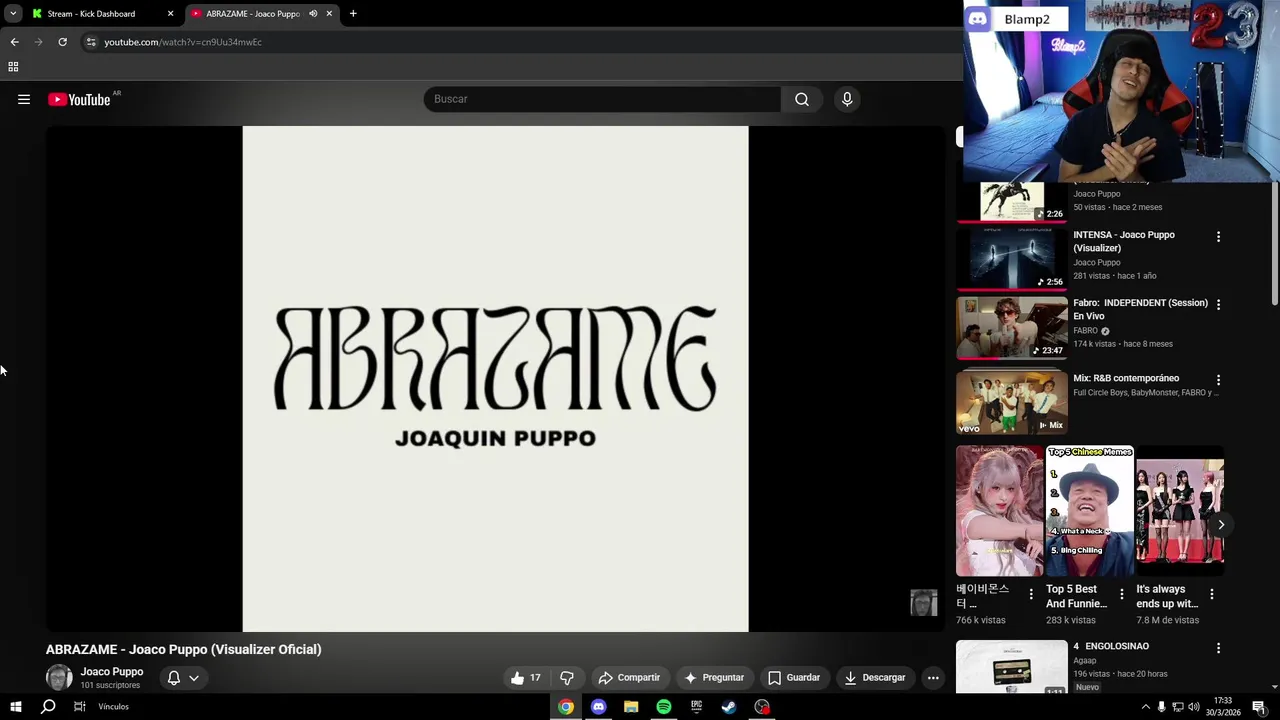Show hidden system tray icons
The height and width of the screenshot is (720, 1280).
pos(1146,707)
